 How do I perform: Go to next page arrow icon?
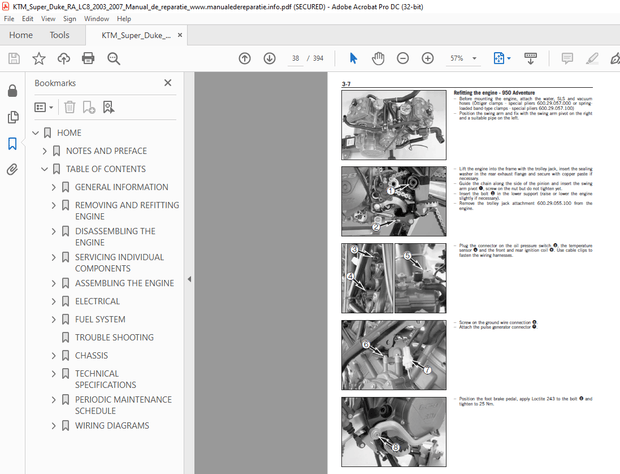(x=270, y=59)
